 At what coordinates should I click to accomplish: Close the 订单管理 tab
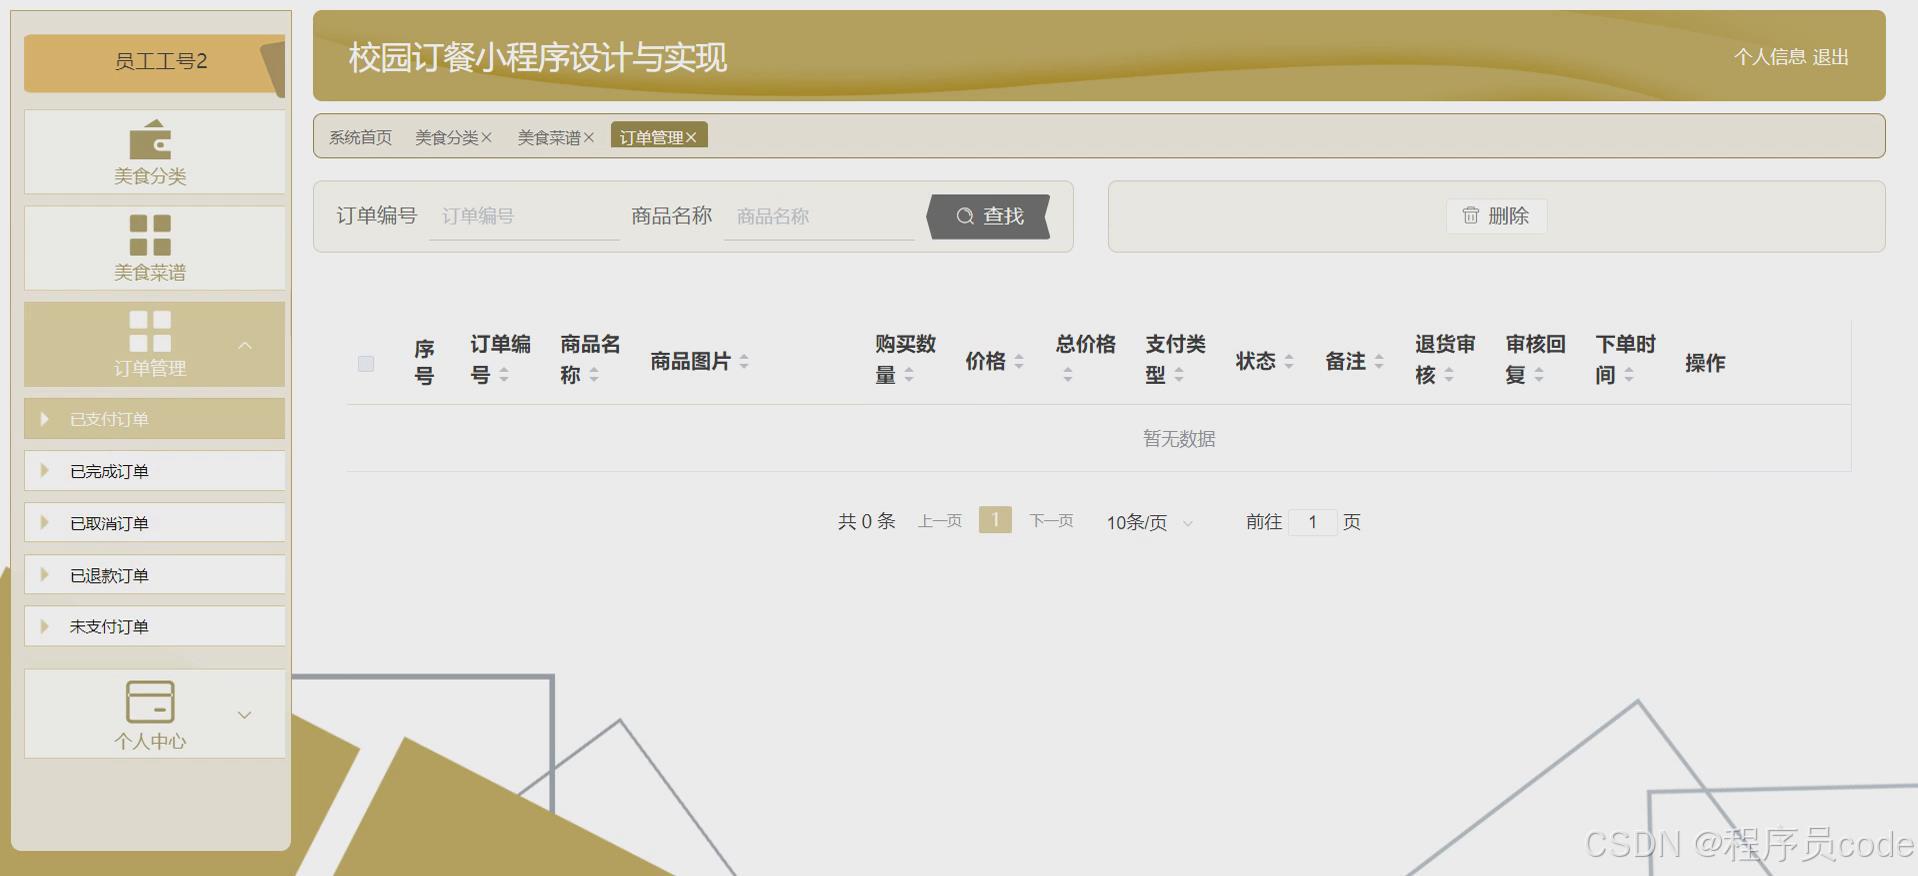click(691, 138)
